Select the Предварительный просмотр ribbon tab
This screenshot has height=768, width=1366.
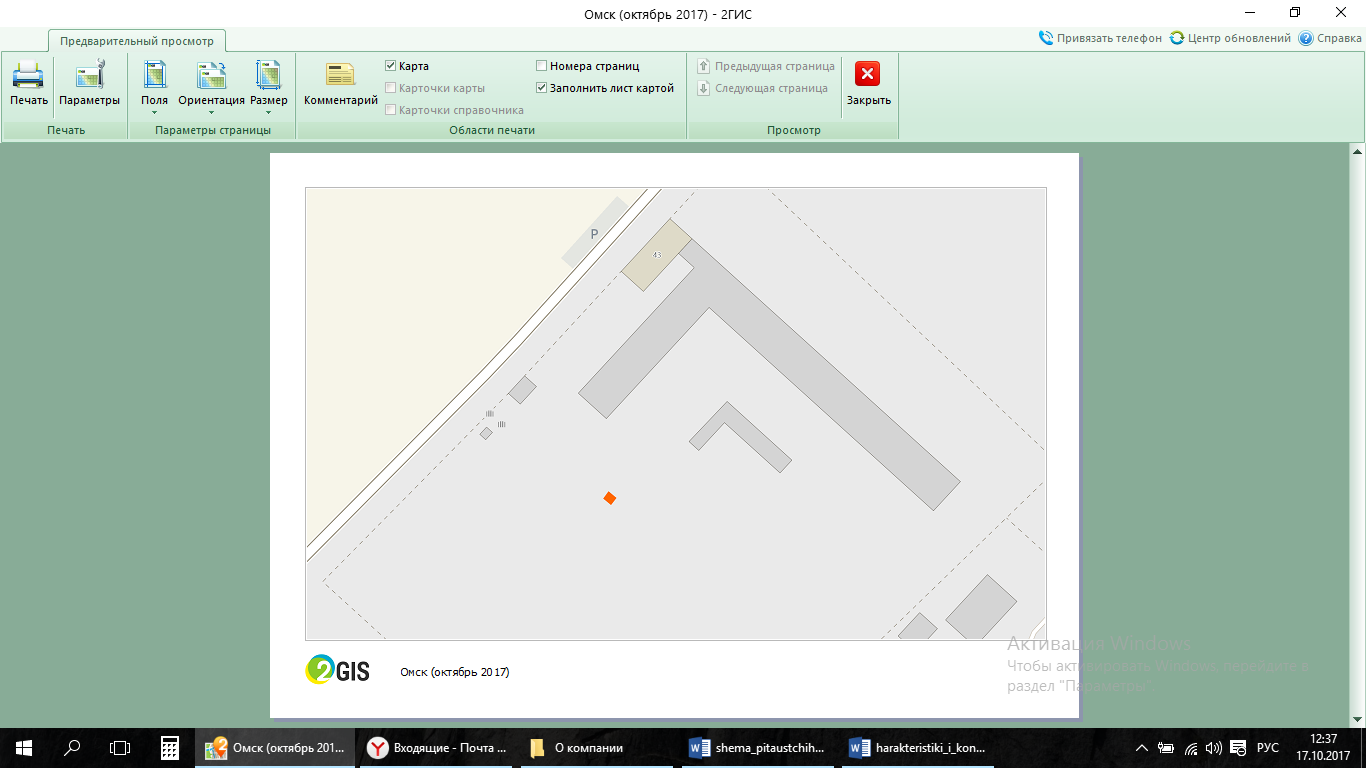tap(137, 41)
